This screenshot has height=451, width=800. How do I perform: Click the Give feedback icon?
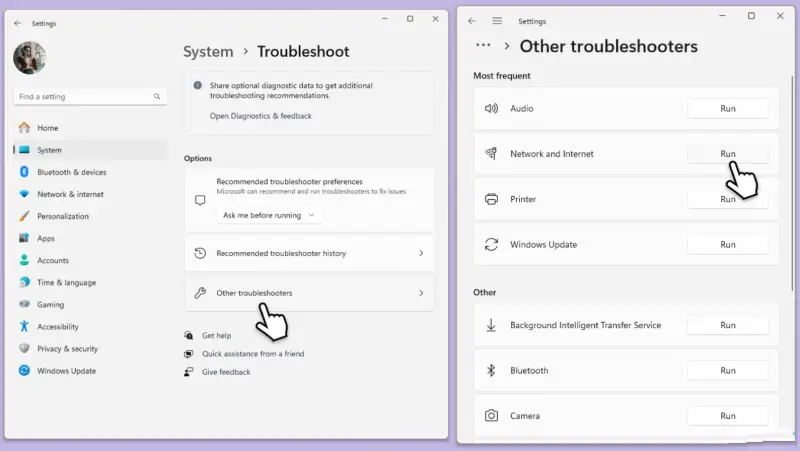(x=189, y=371)
